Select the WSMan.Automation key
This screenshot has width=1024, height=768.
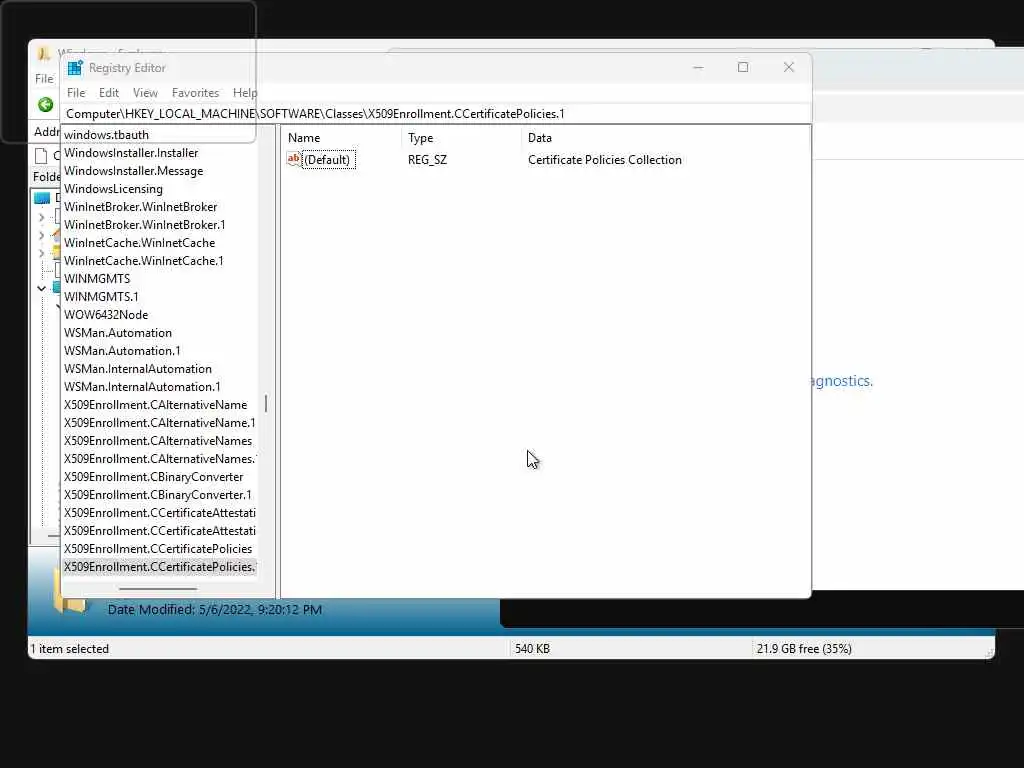pos(118,333)
